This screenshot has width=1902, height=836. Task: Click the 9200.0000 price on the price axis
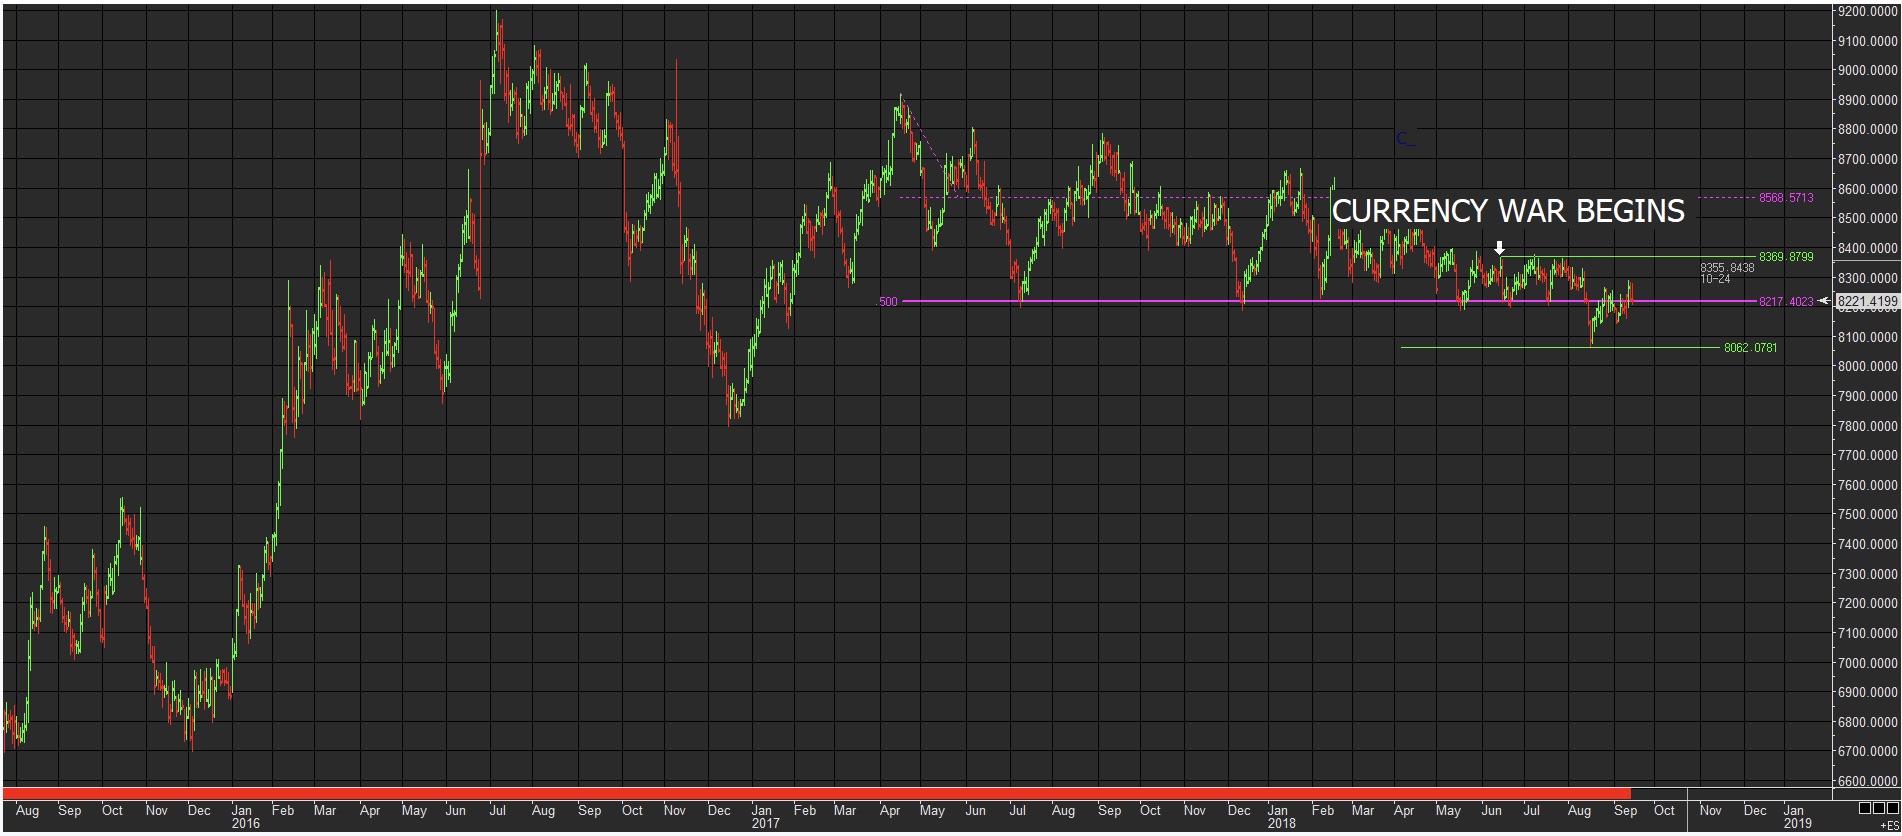tap(1867, 12)
